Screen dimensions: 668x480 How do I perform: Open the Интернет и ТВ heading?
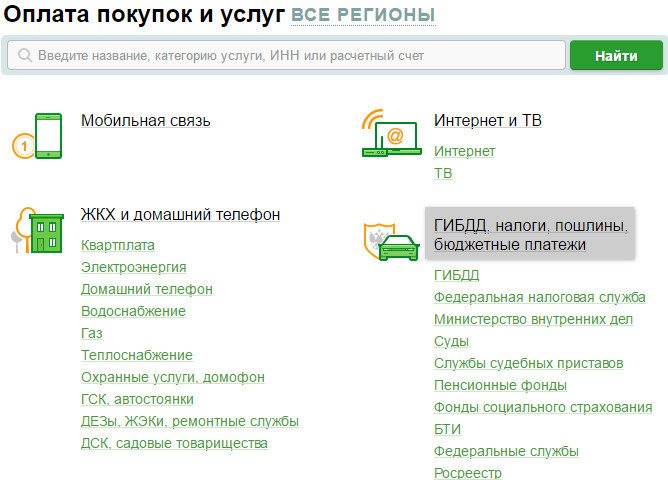tap(488, 121)
